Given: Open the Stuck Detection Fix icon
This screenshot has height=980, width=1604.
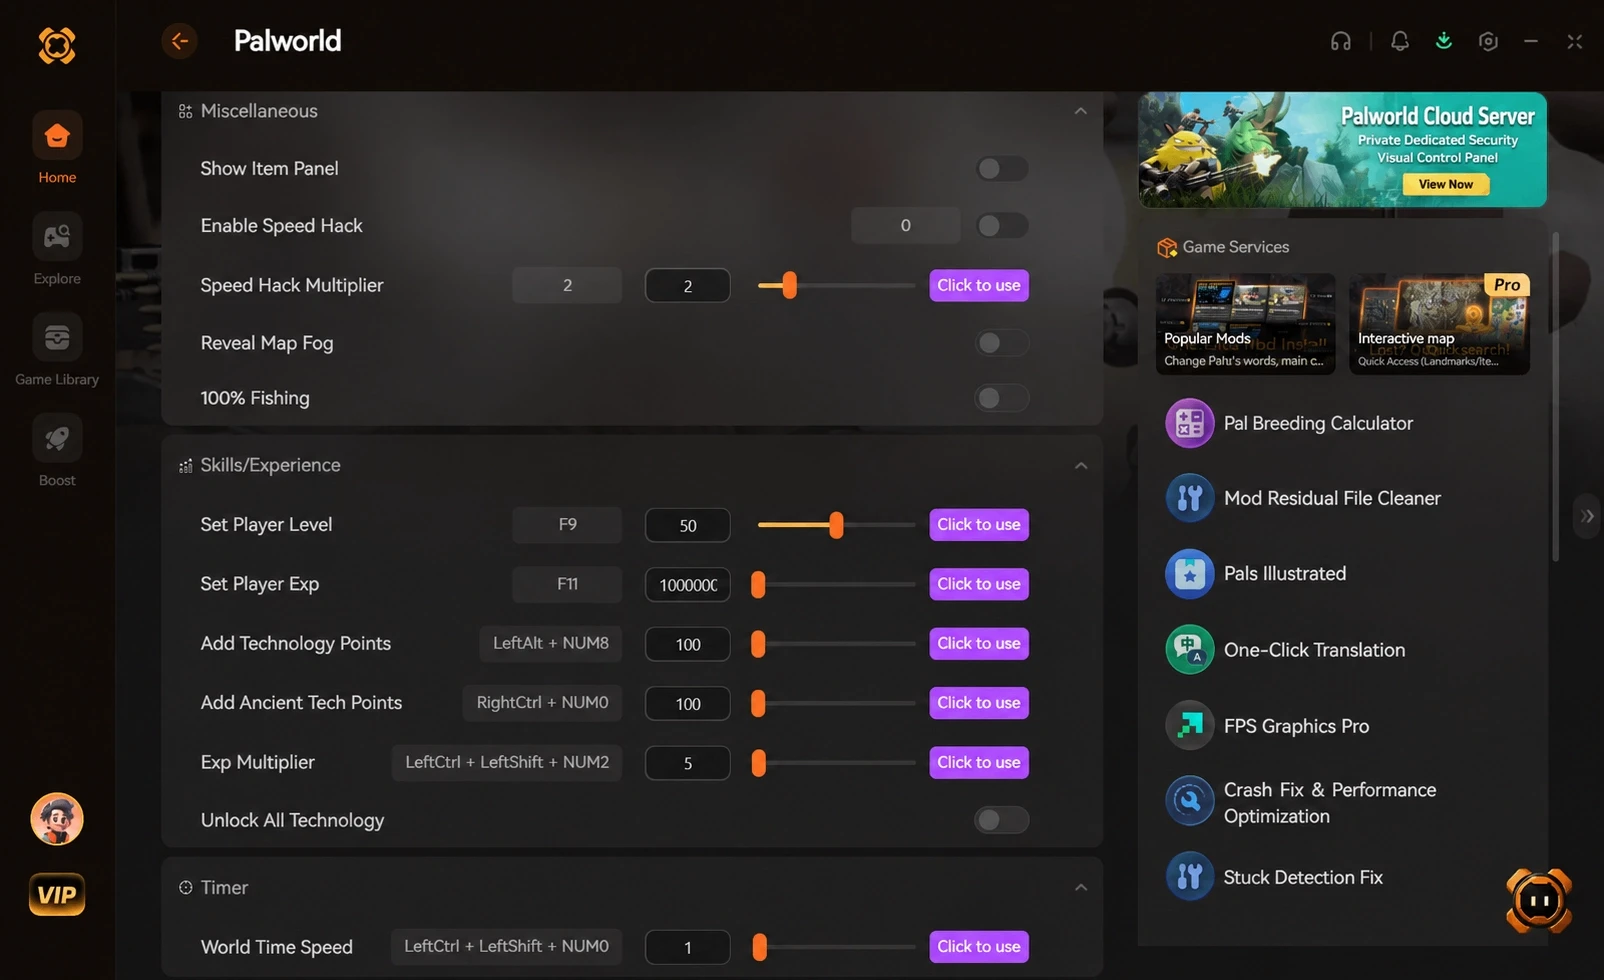Looking at the screenshot, I should pos(1190,877).
